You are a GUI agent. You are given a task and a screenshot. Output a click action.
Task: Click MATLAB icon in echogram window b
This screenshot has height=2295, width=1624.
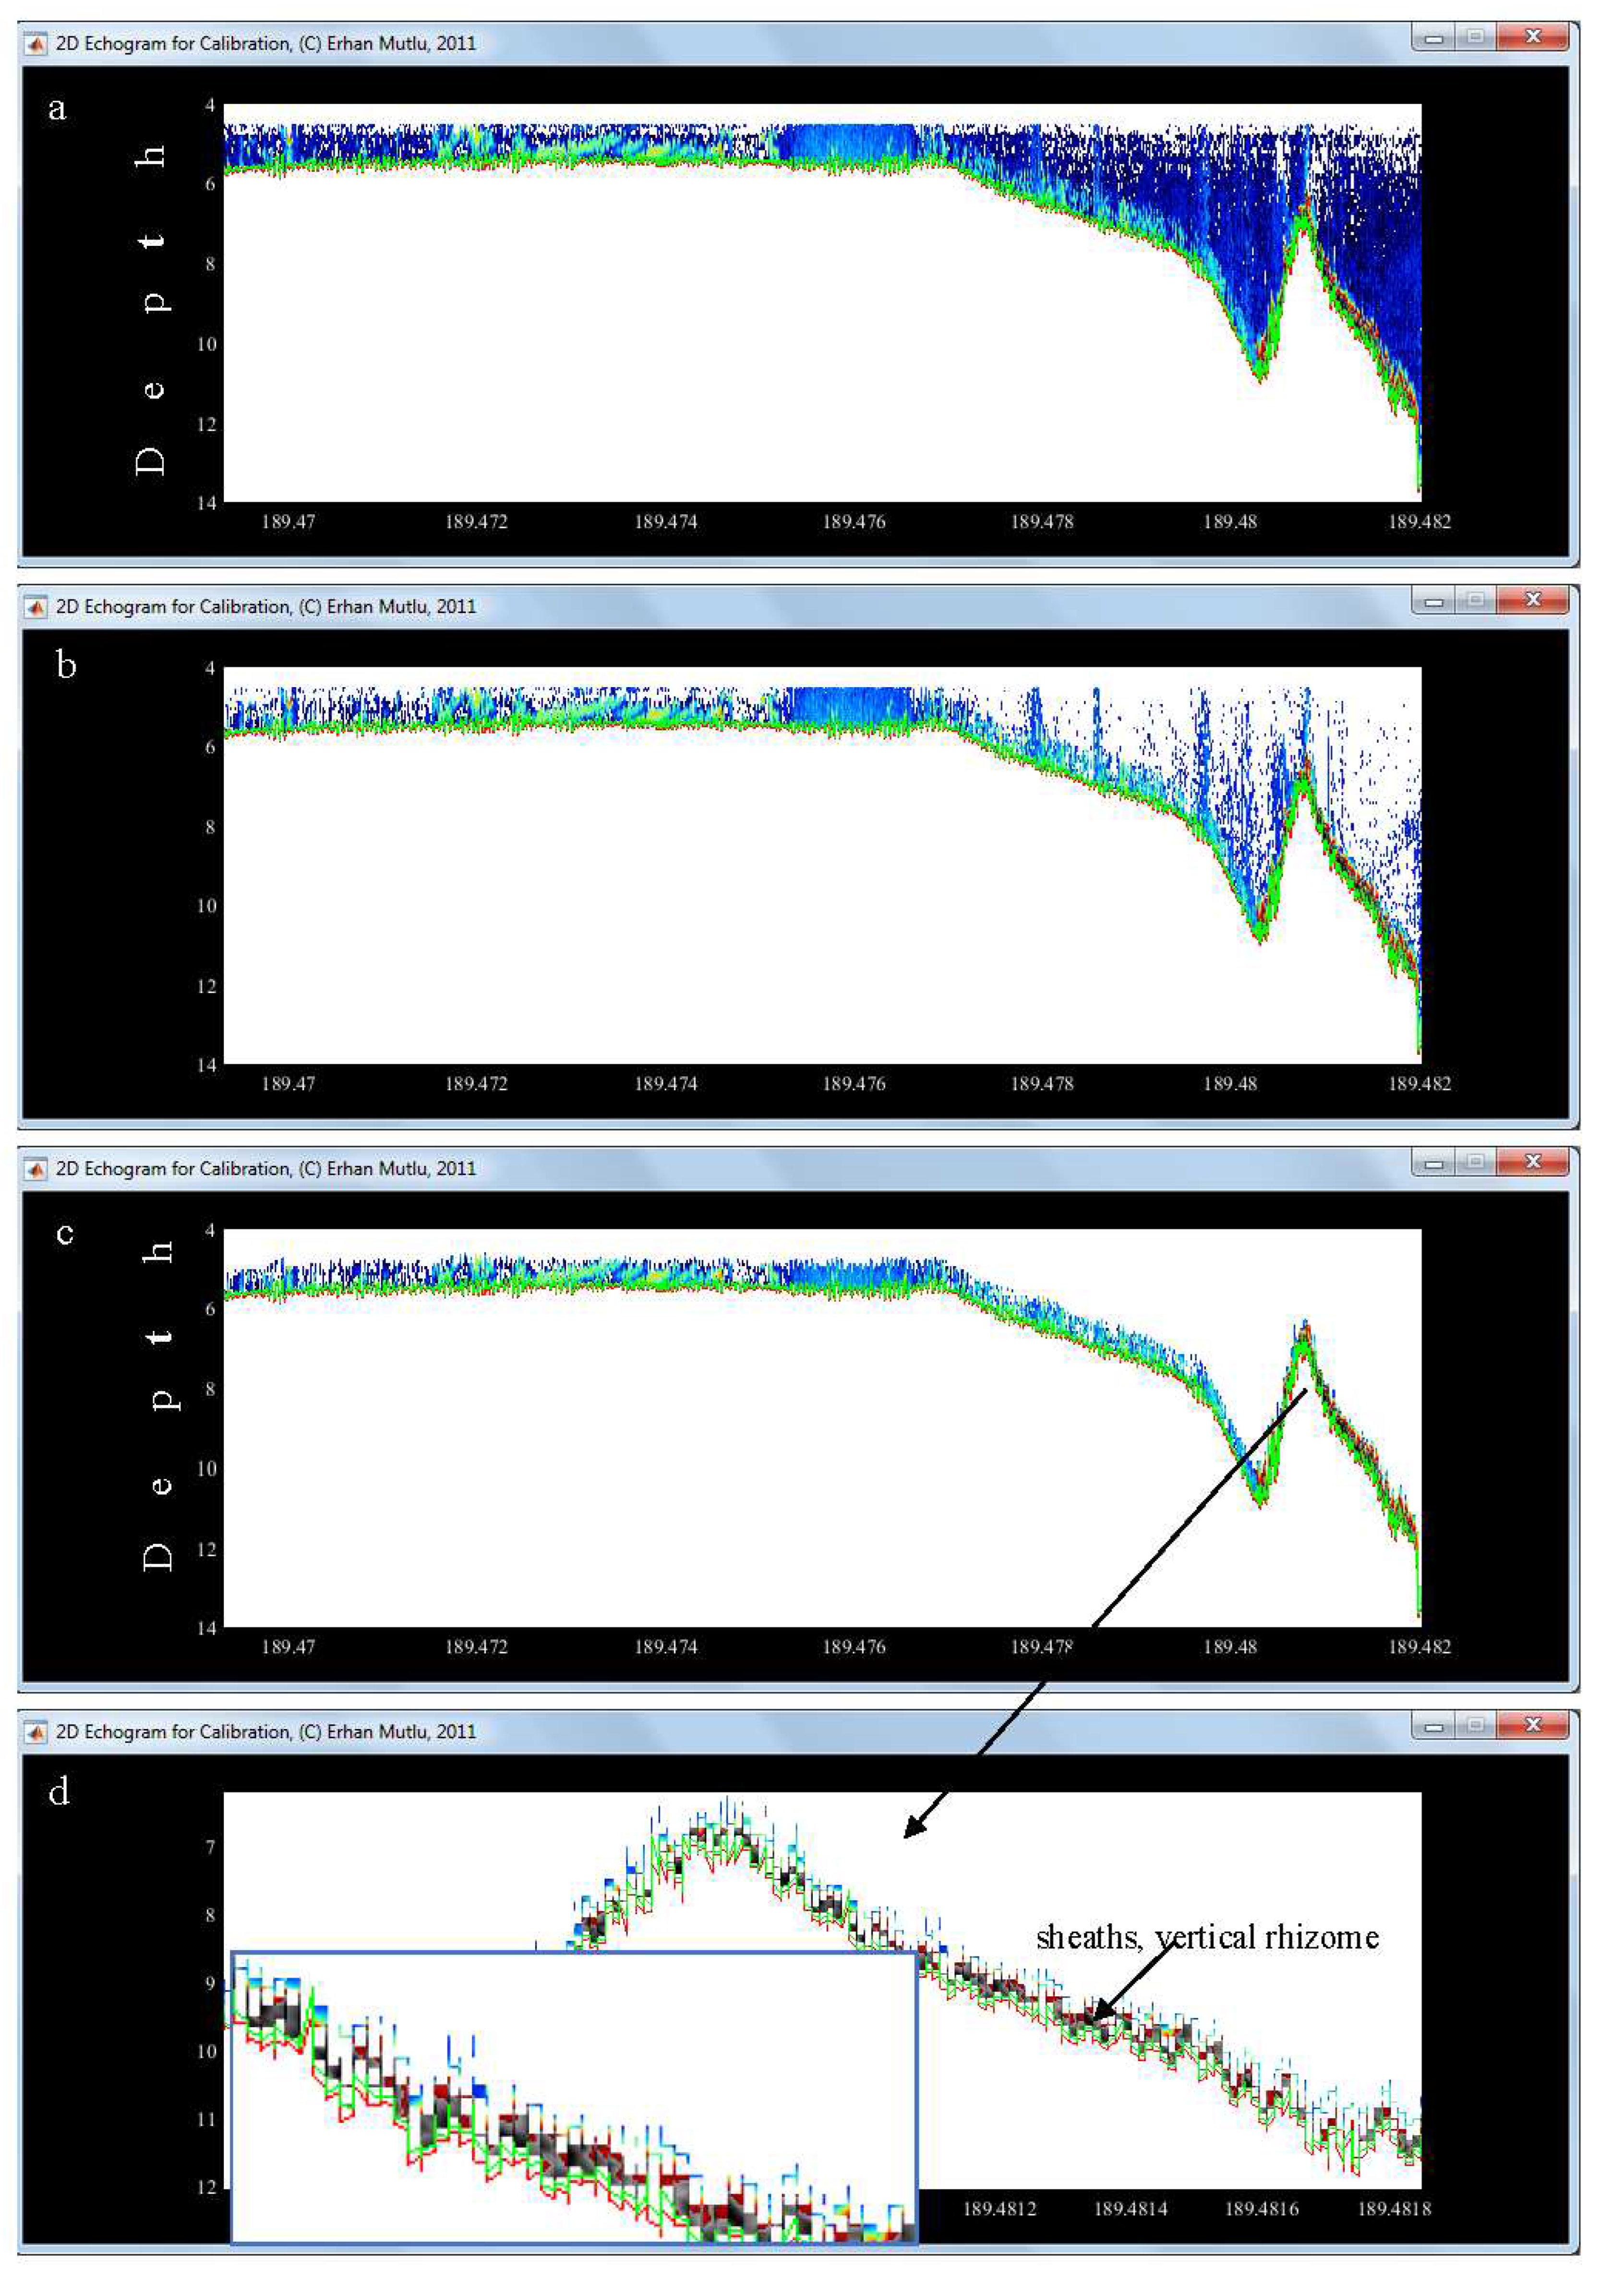(36, 607)
